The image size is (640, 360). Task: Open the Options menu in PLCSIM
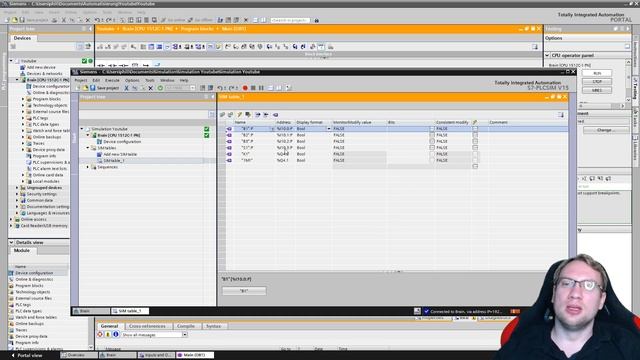pyautogui.click(x=132, y=80)
